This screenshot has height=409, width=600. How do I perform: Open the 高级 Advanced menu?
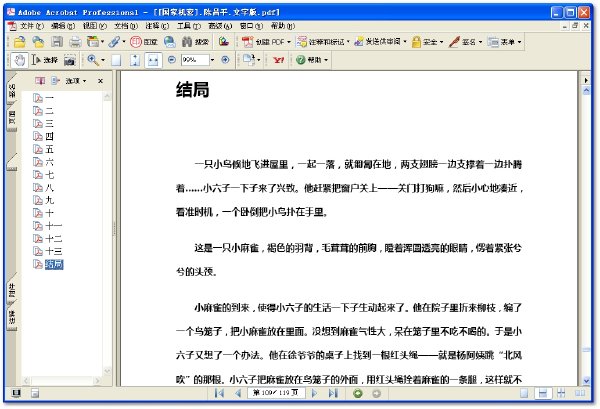pyautogui.click(x=220, y=26)
